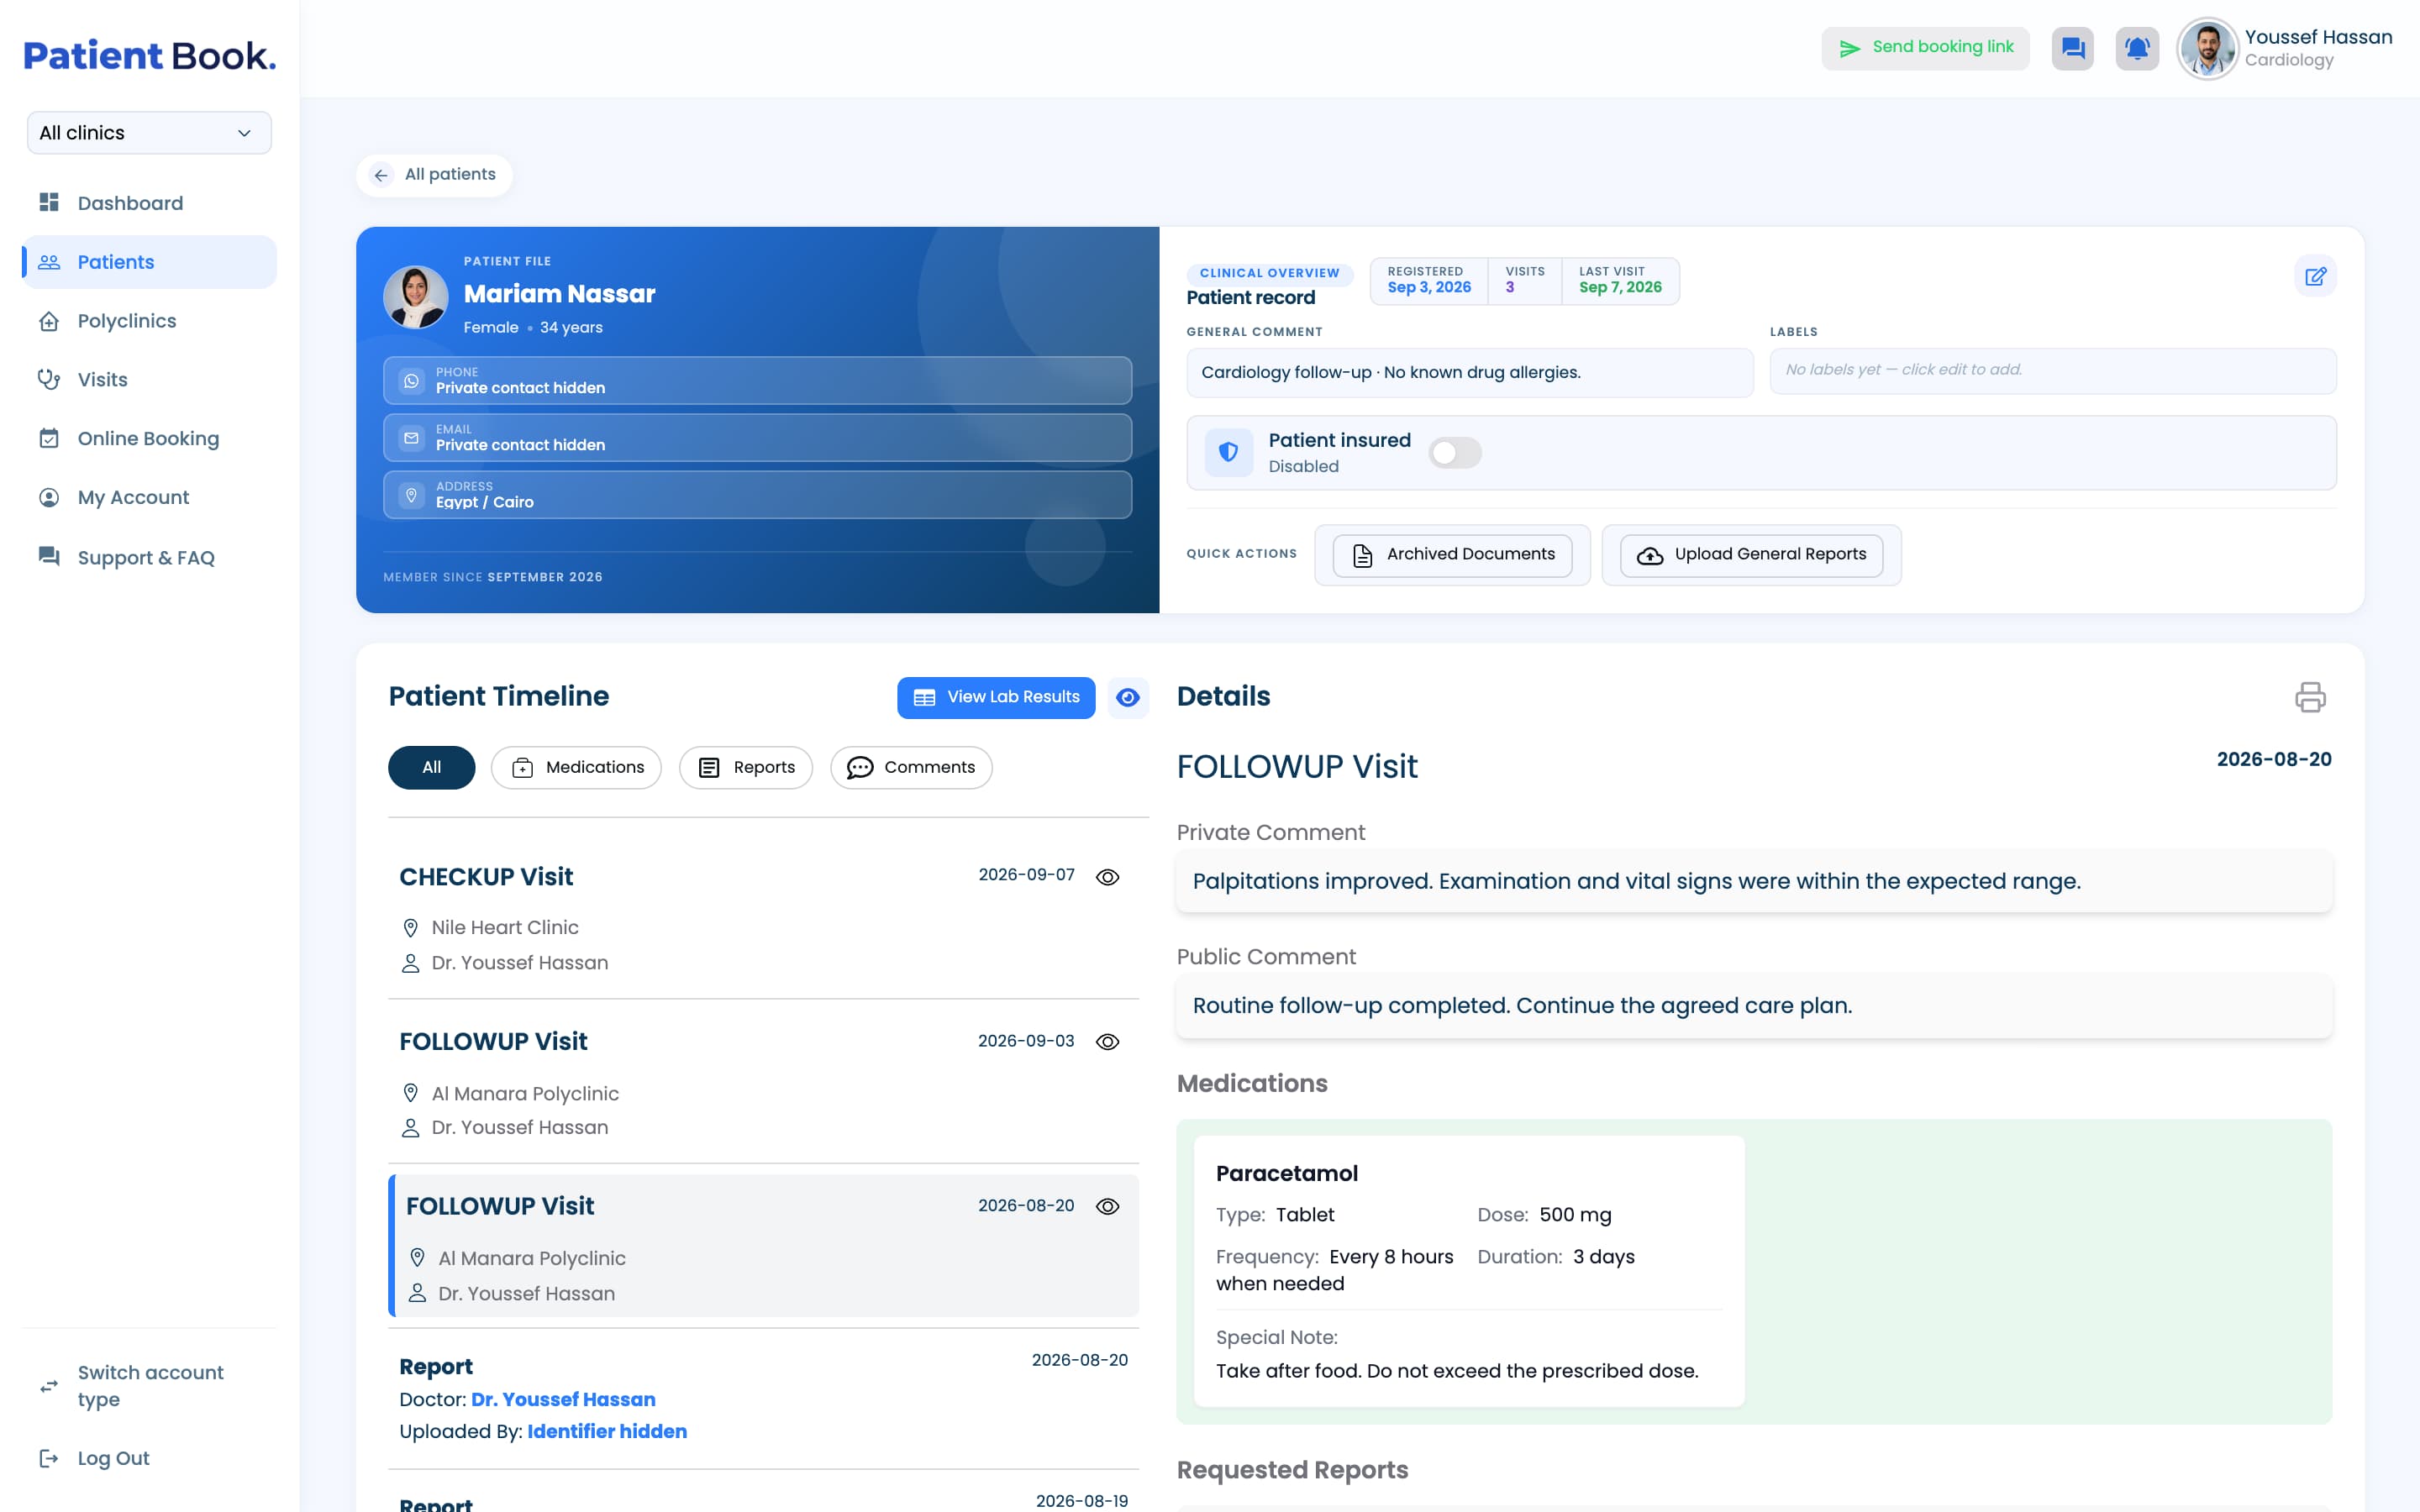Click View Lab Results button
Viewport: 2420px width, 1512px height.
996,697
